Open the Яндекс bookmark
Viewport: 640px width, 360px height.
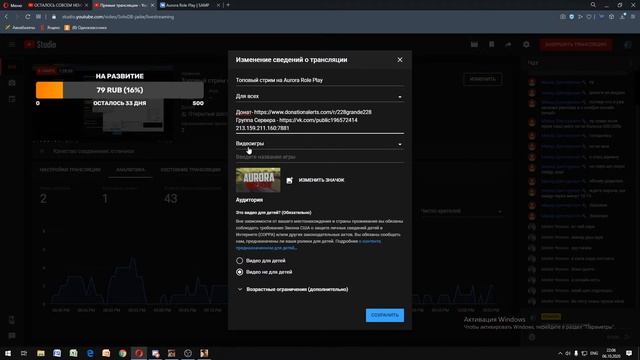pyautogui.click(x=50, y=28)
